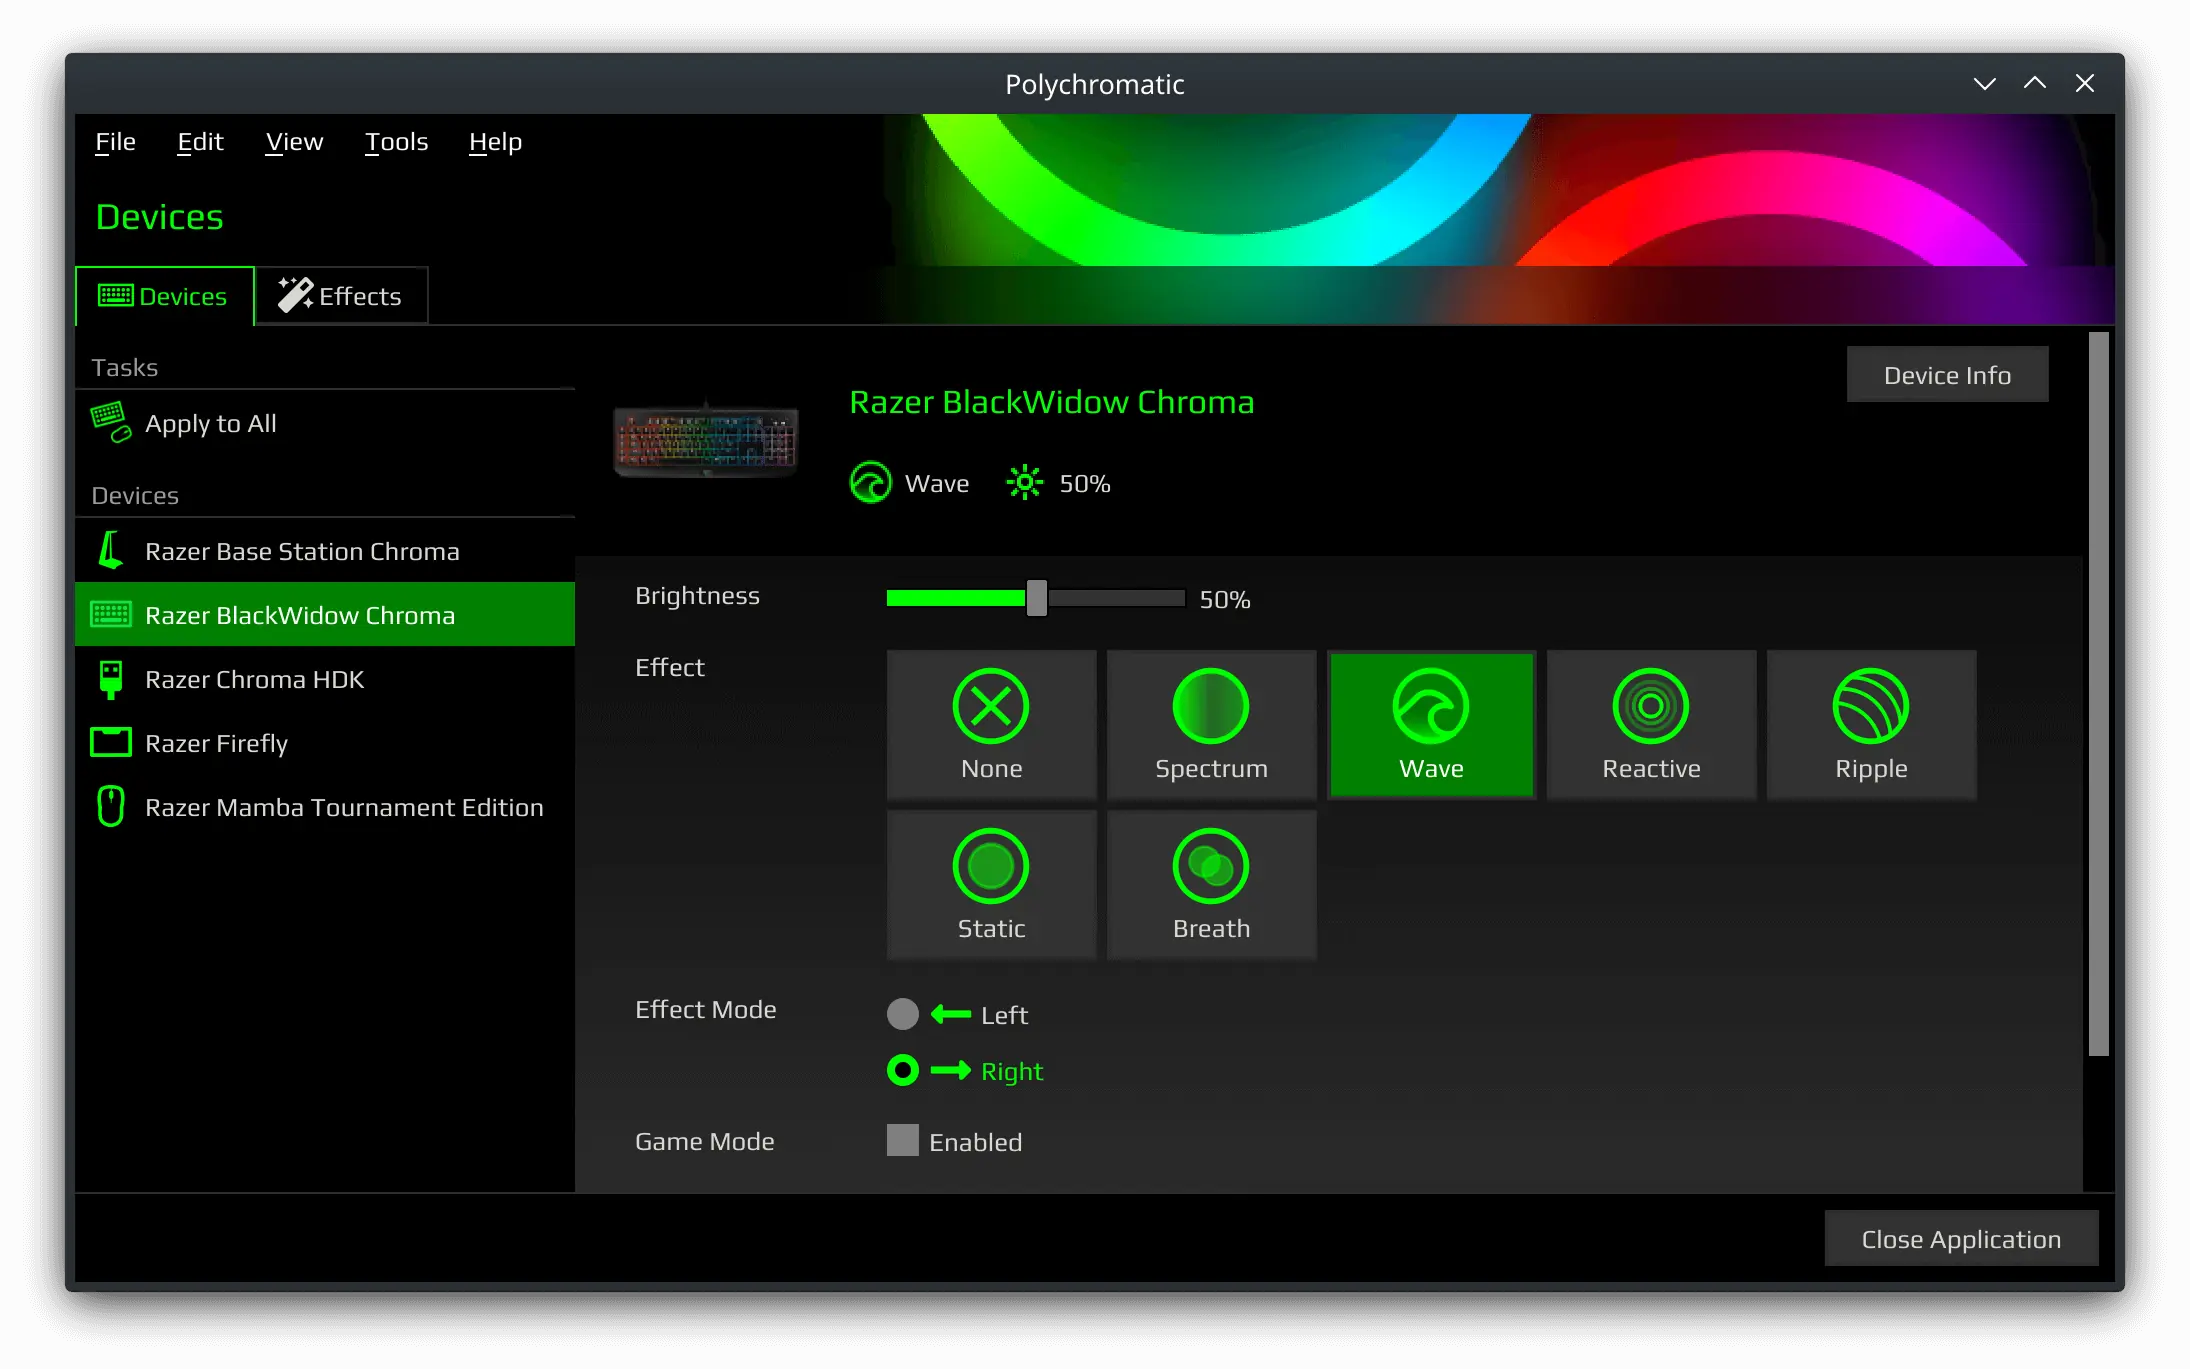2190x1369 pixels.
Task: Select the Reactive effect icon
Action: pyautogui.click(x=1650, y=724)
